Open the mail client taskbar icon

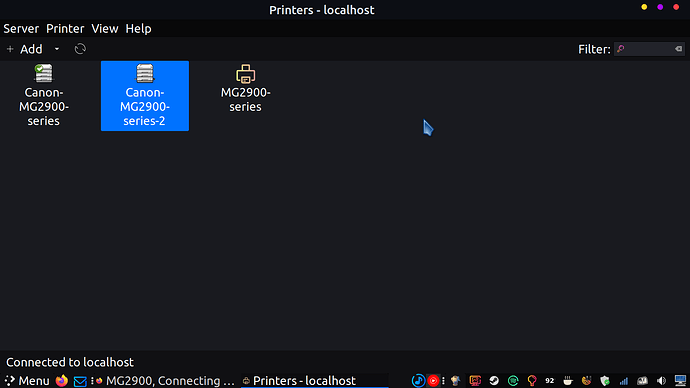point(80,381)
